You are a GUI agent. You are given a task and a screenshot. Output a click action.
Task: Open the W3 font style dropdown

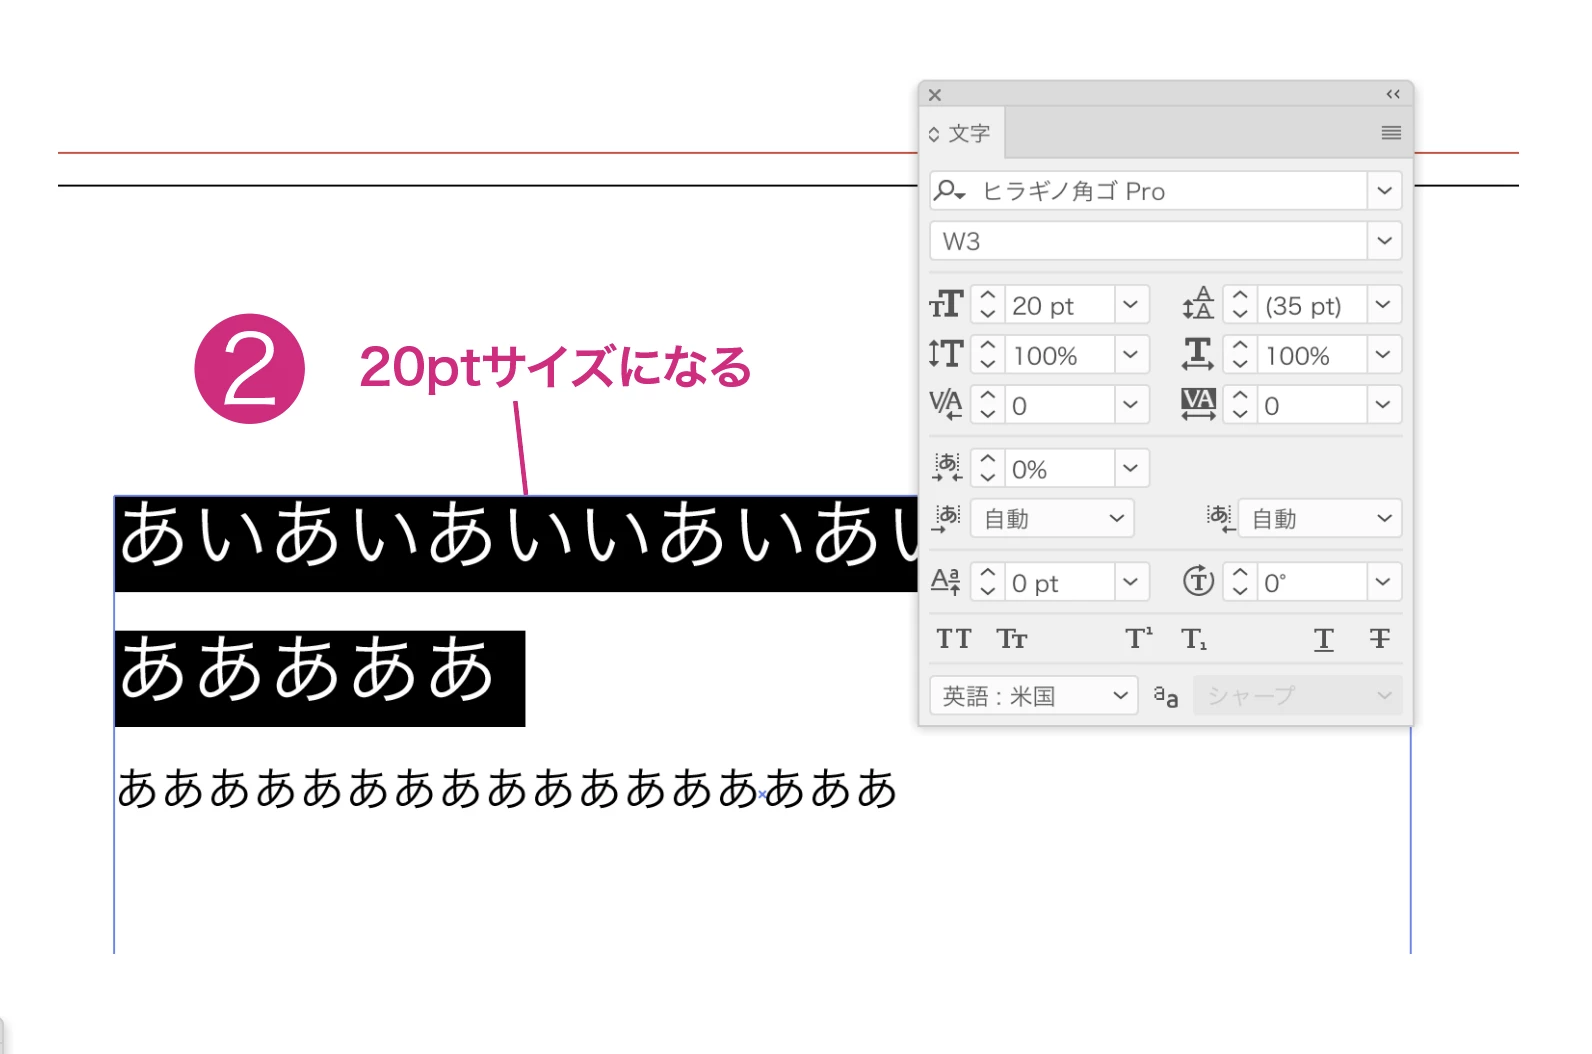coord(1384,240)
